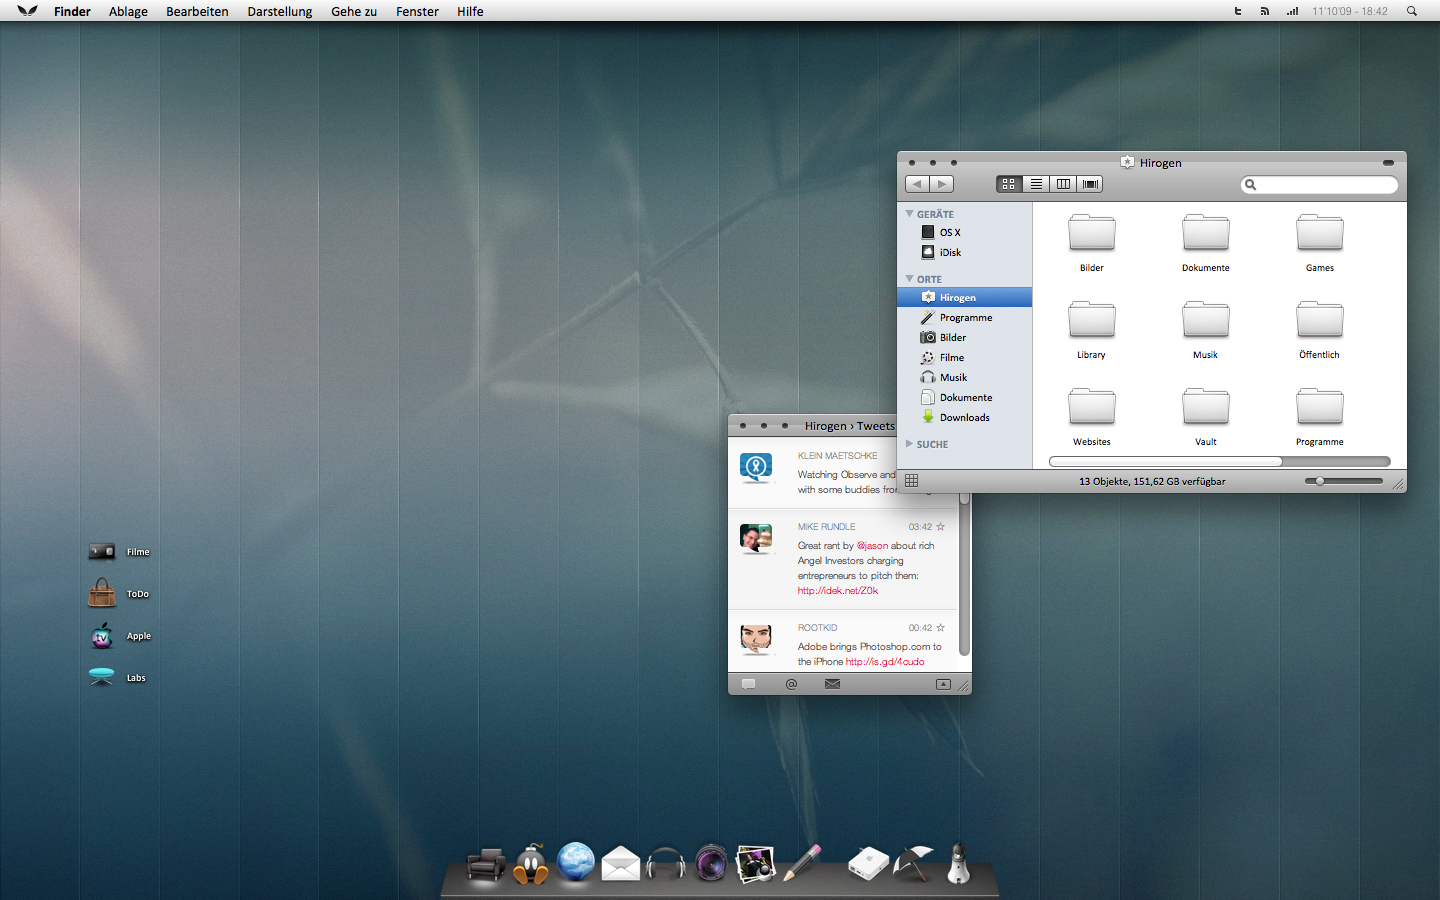Open the Fenster menu
The height and width of the screenshot is (900, 1440).
click(417, 11)
